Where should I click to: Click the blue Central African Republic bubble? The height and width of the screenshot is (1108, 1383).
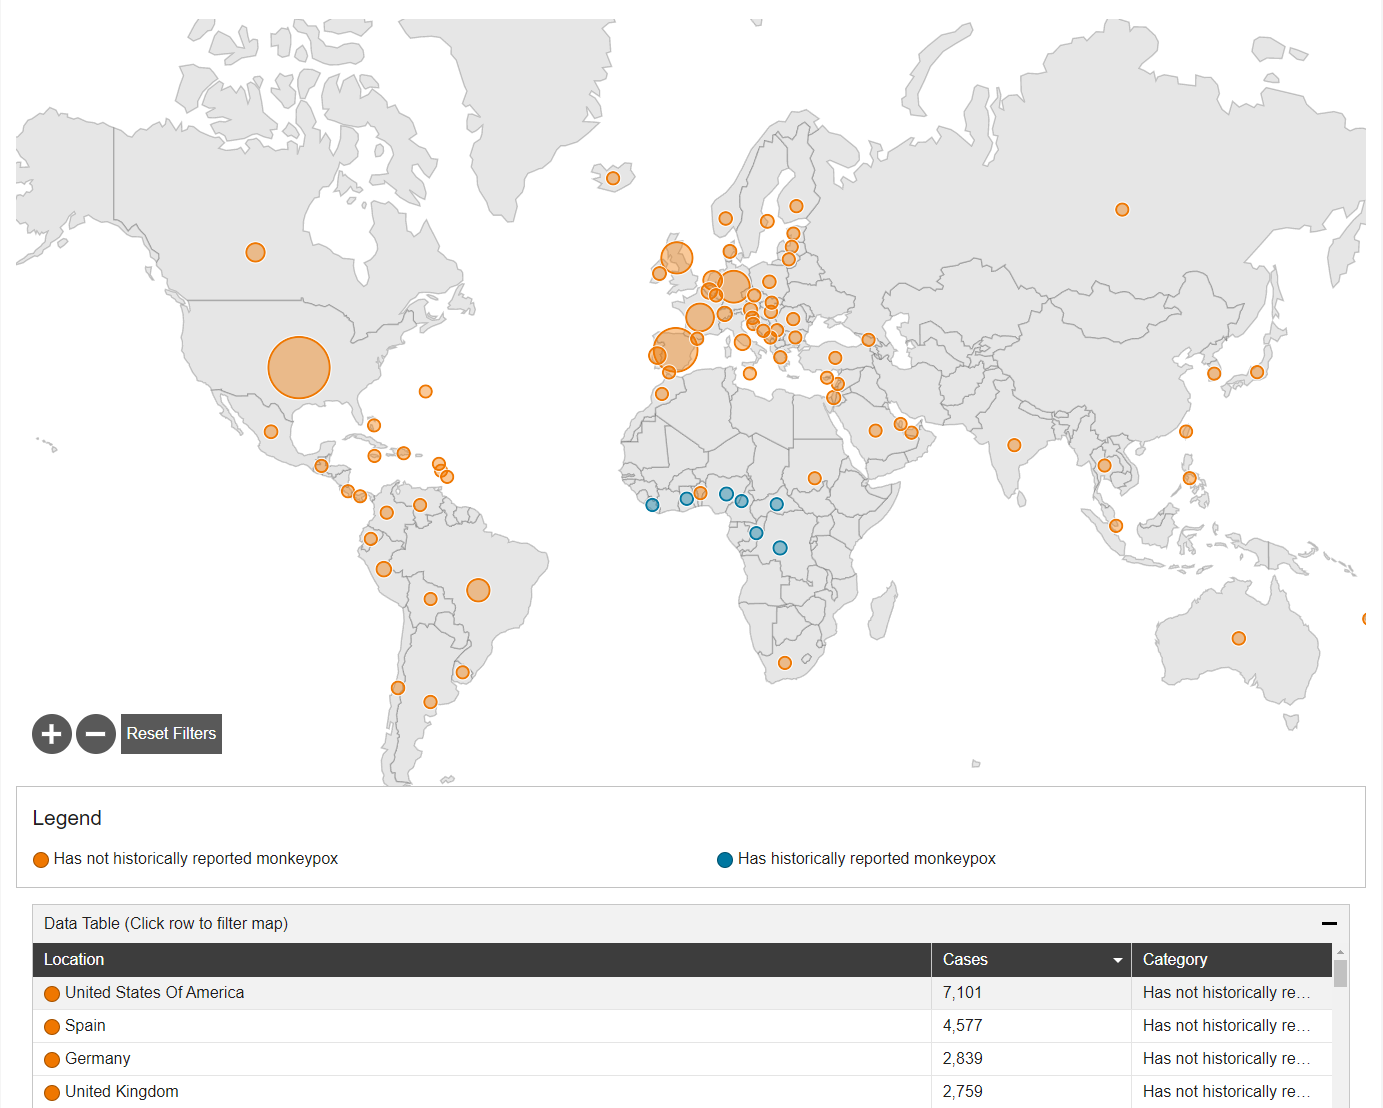pyautogui.click(x=776, y=504)
